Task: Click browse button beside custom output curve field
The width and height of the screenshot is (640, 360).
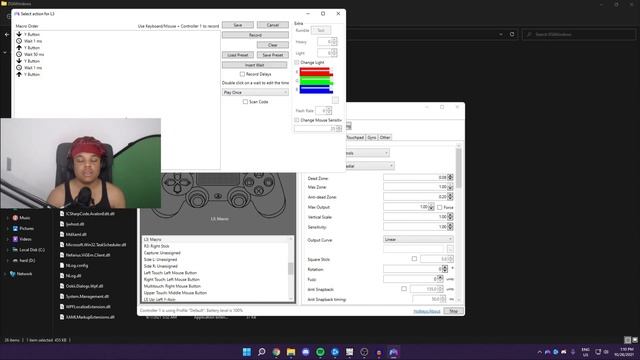Action: (x=450, y=249)
